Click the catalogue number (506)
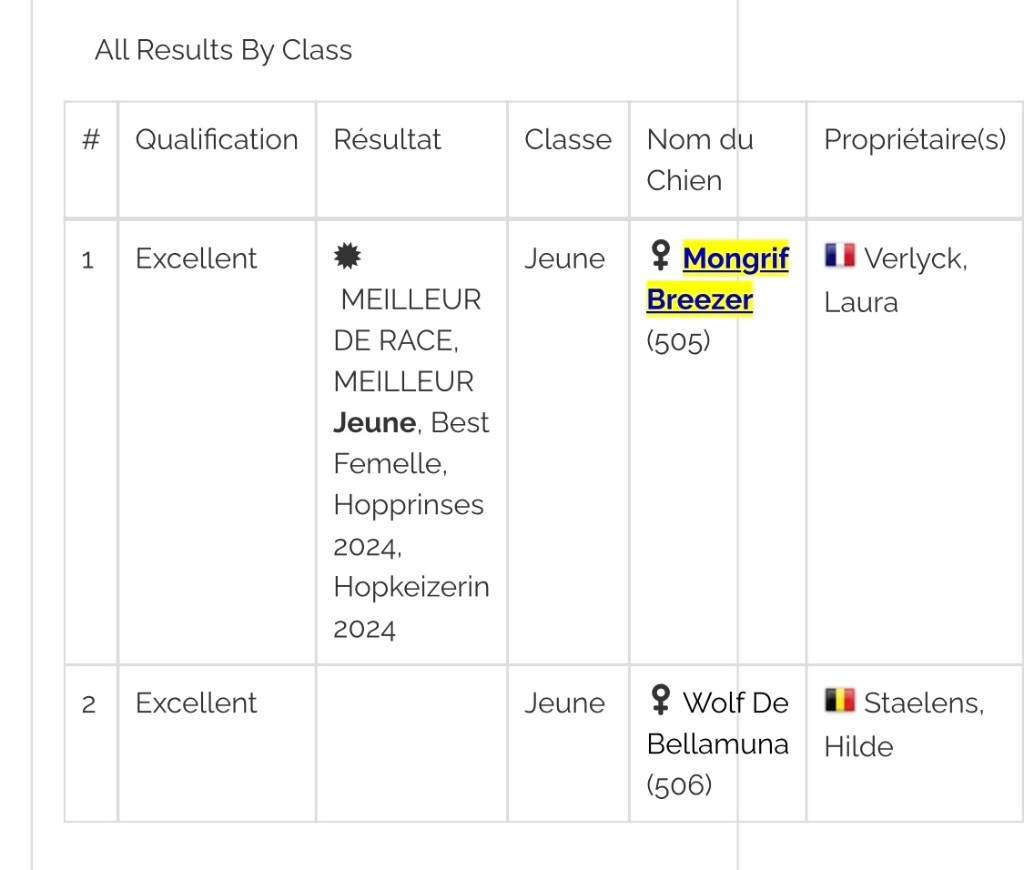 [x=679, y=786]
